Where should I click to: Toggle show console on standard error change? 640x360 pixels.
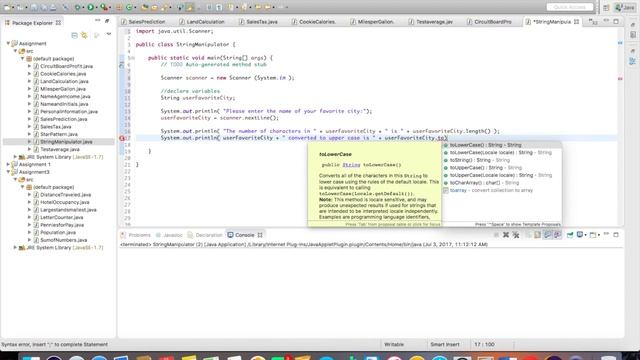pos(557,235)
